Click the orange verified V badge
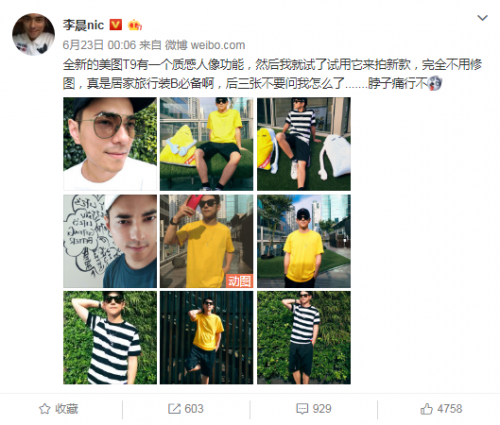The height and width of the screenshot is (425, 500). 116,25
